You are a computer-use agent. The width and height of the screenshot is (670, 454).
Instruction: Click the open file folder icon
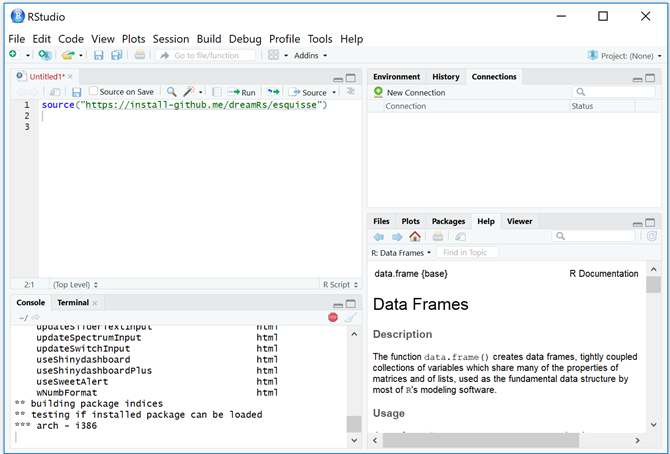(68, 55)
